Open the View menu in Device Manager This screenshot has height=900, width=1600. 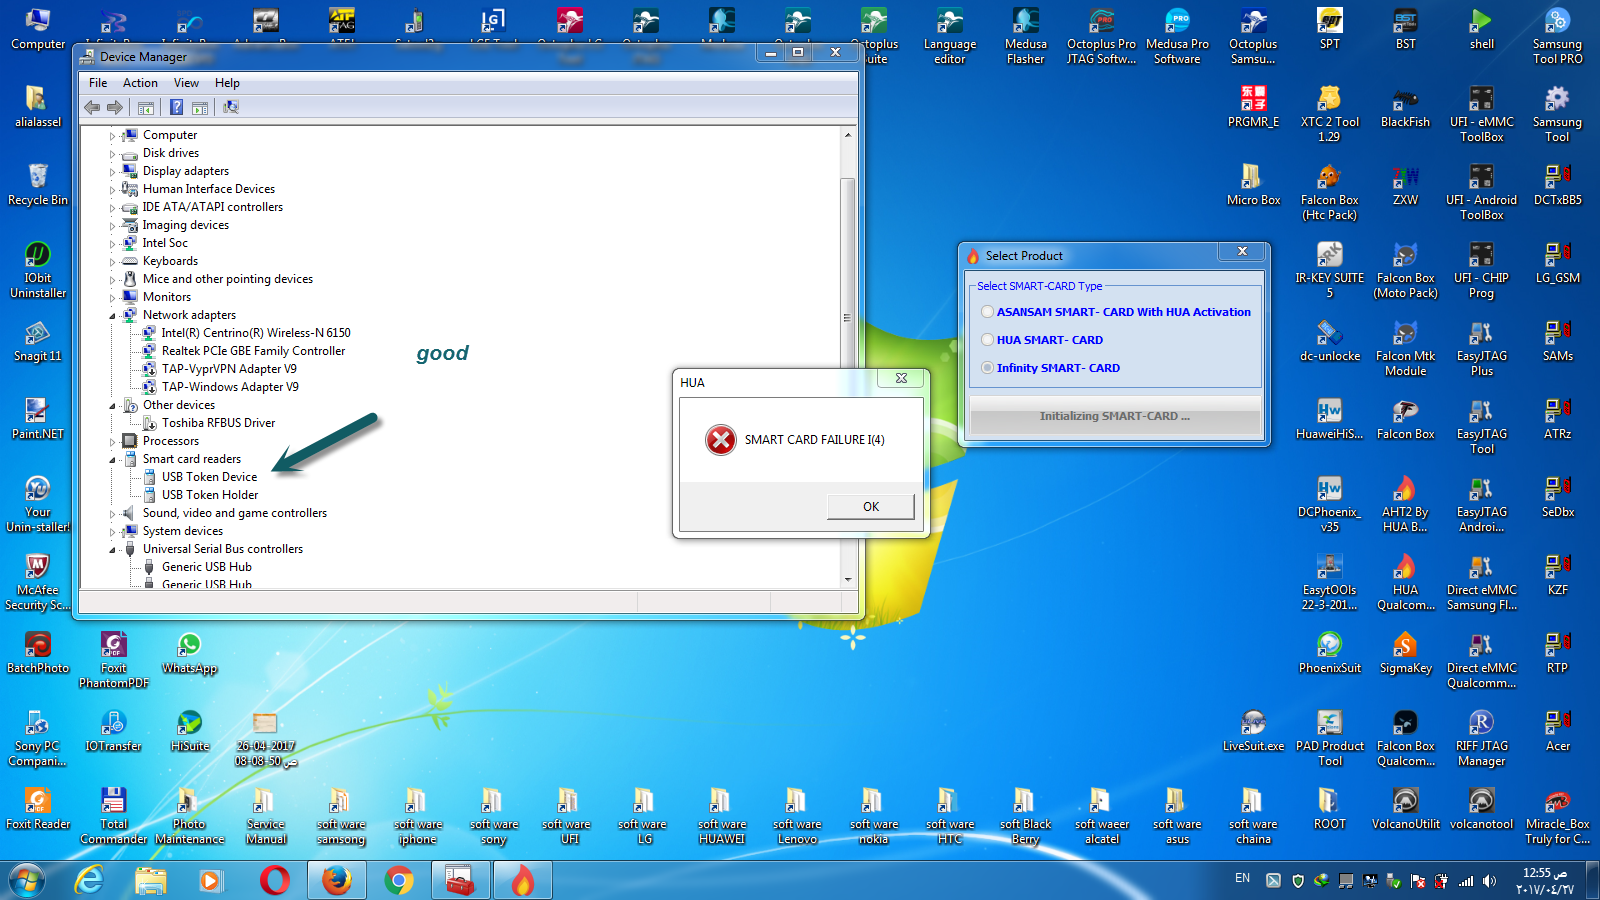pyautogui.click(x=186, y=83)
